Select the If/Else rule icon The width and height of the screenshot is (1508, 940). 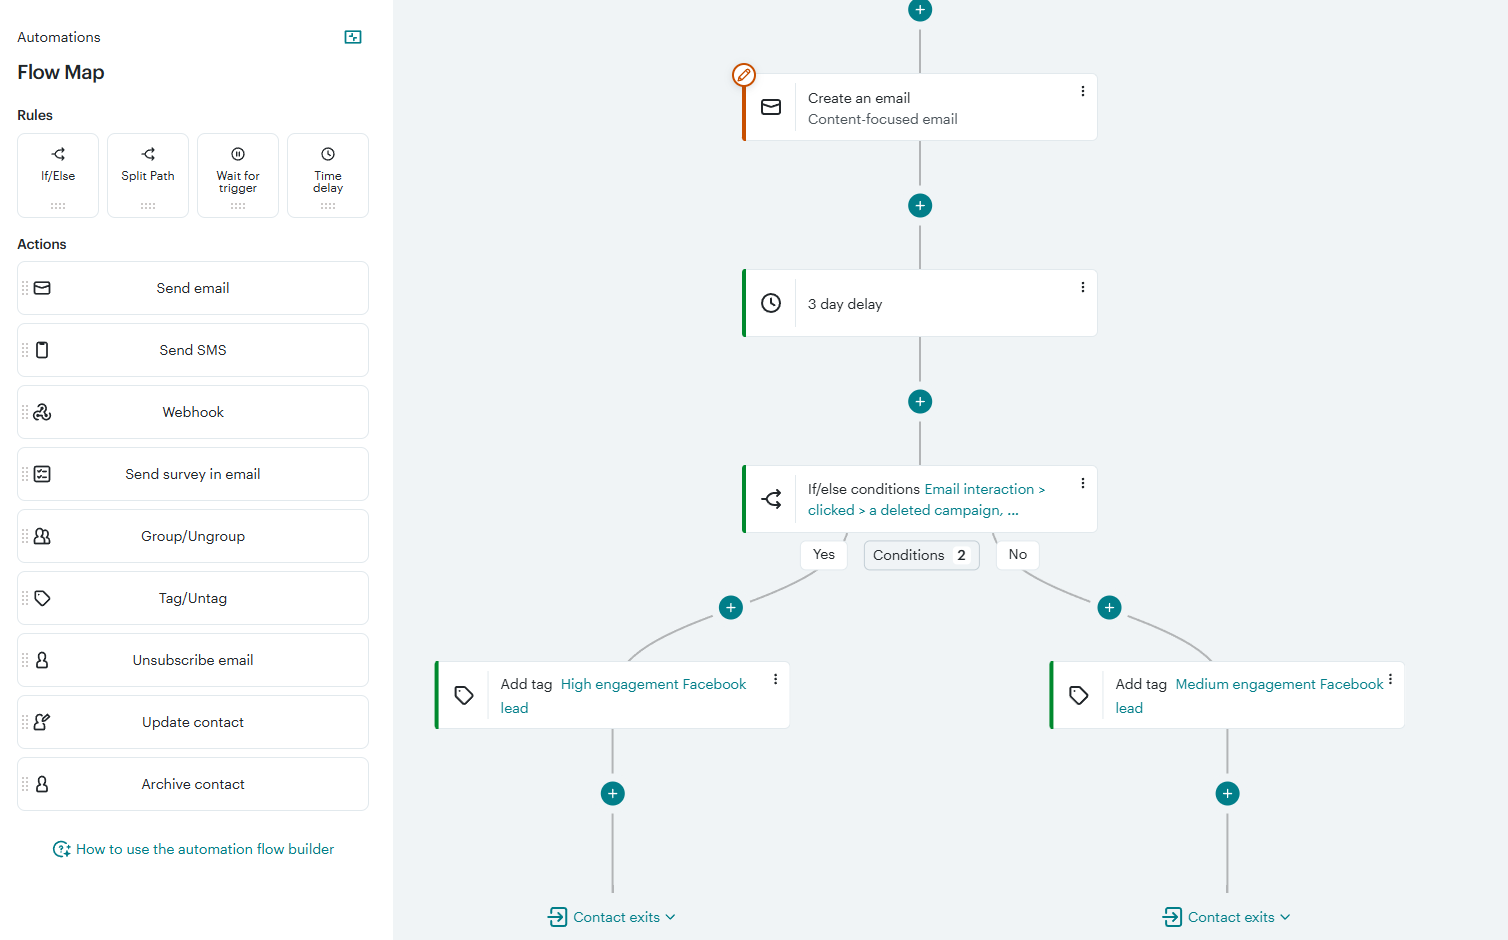(57, 154)
